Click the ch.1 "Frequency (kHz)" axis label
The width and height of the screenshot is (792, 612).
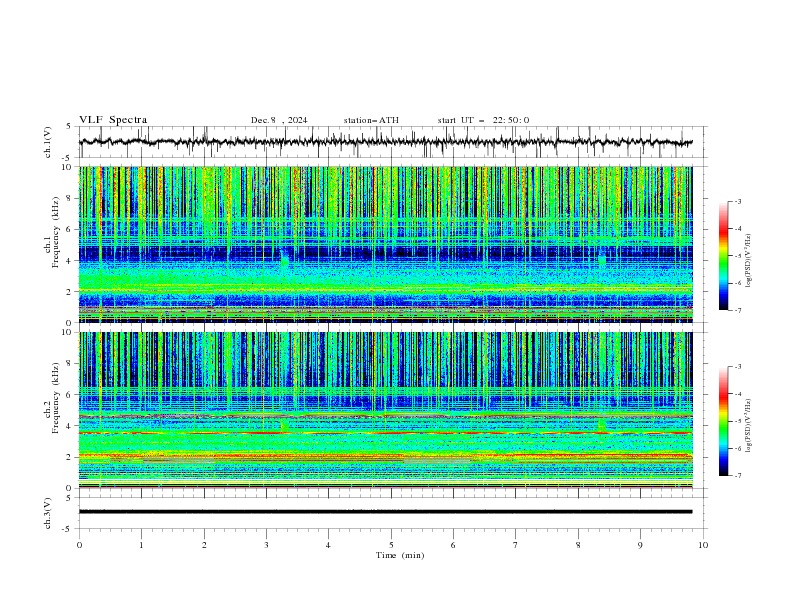(55, 232)
